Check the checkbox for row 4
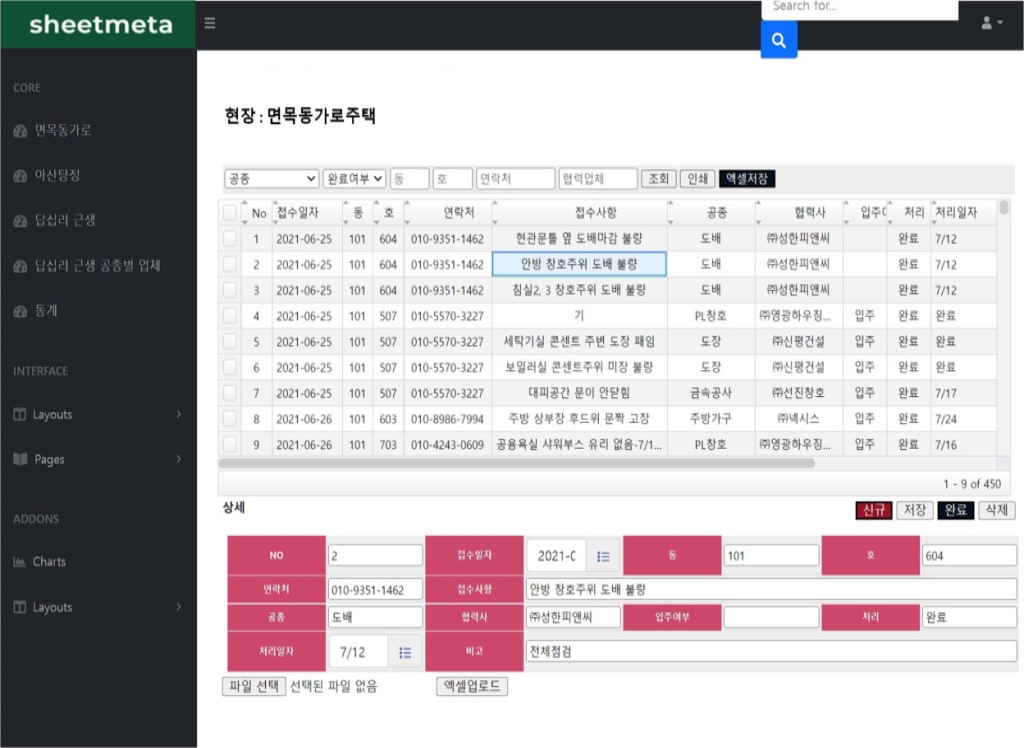Image resolution: width=1024 pixels, height=748 pixels. coord(230,316)
